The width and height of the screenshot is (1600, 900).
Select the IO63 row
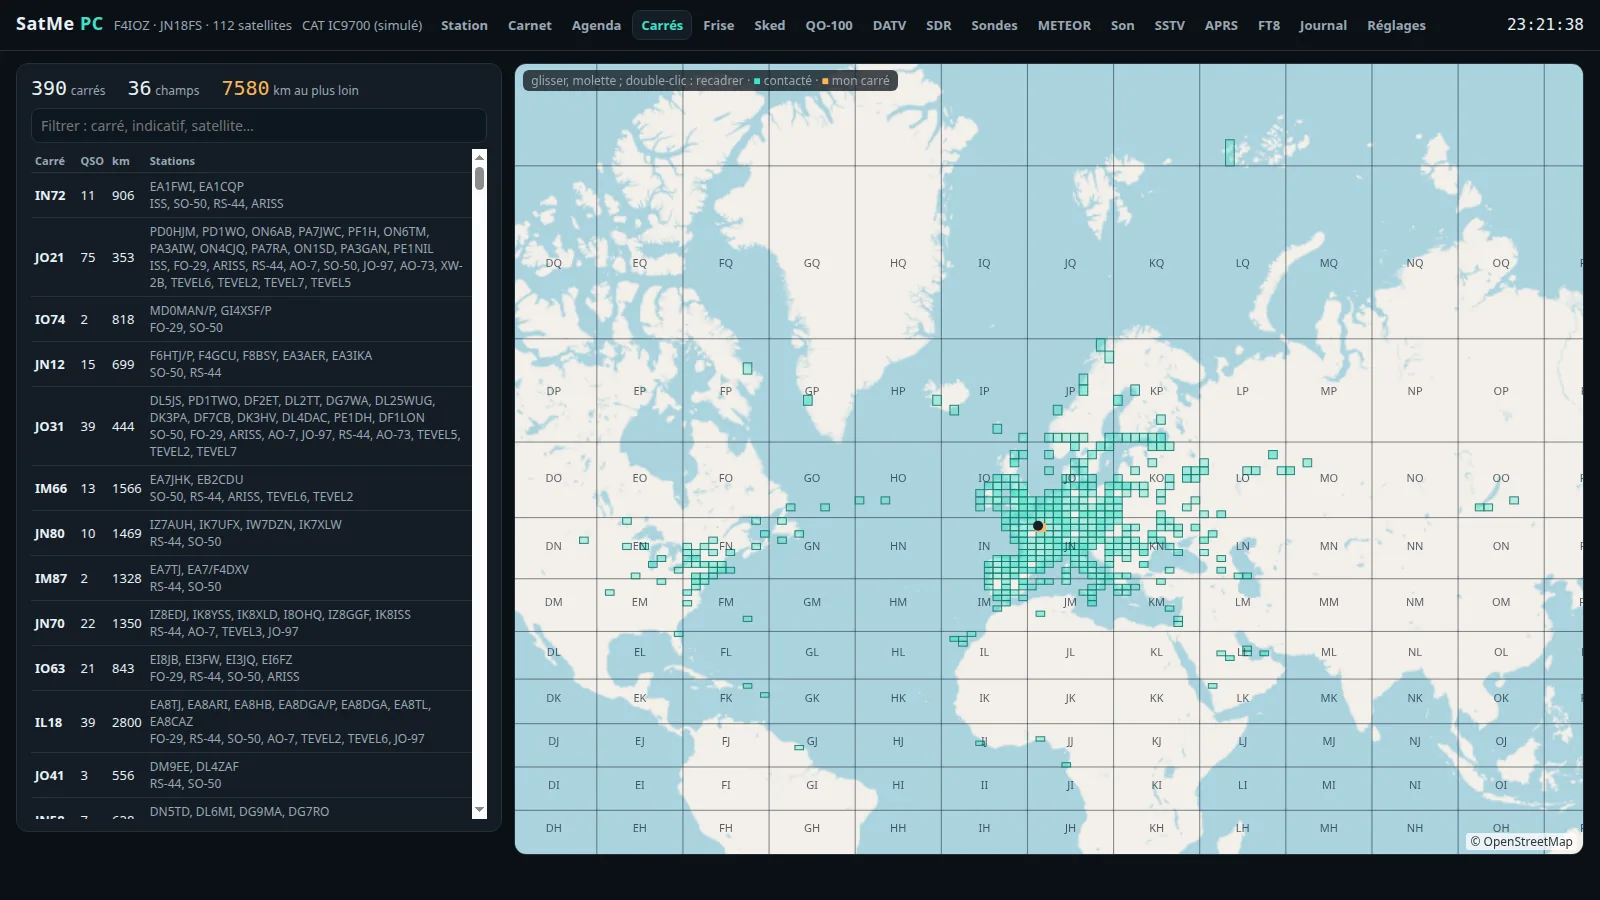251,668
